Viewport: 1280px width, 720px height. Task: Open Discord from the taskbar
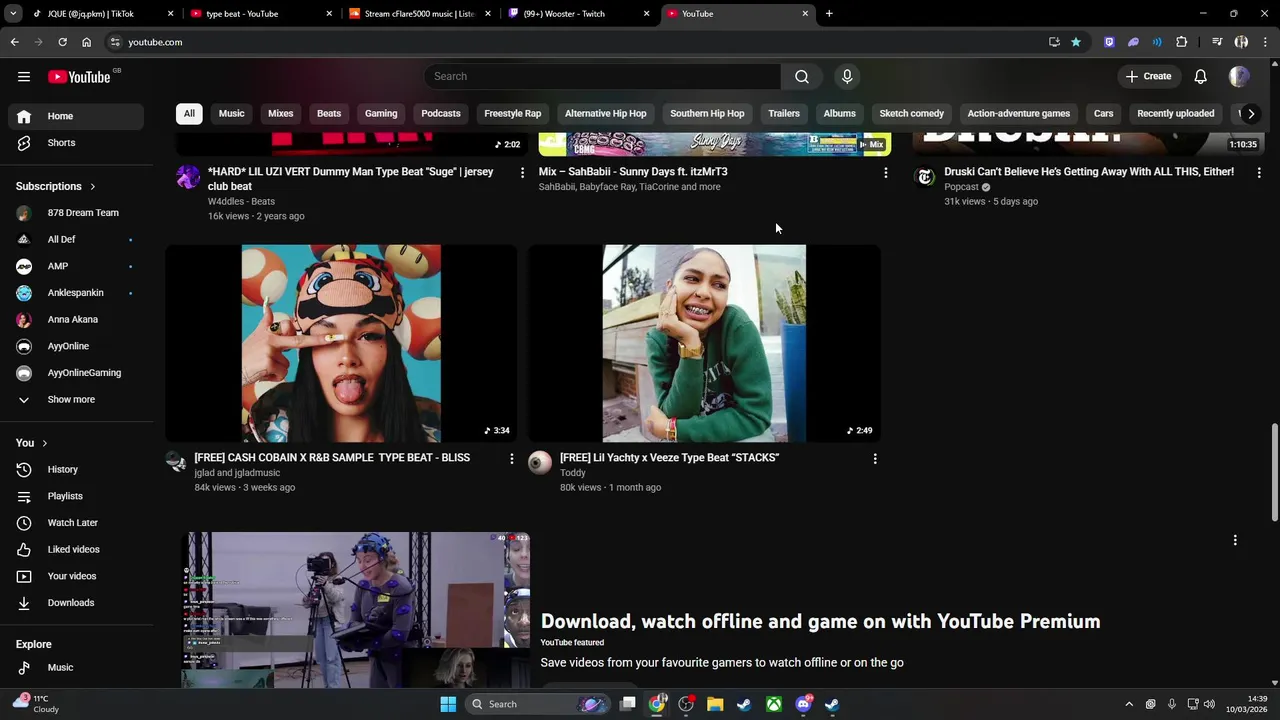[x=803, y=704]
